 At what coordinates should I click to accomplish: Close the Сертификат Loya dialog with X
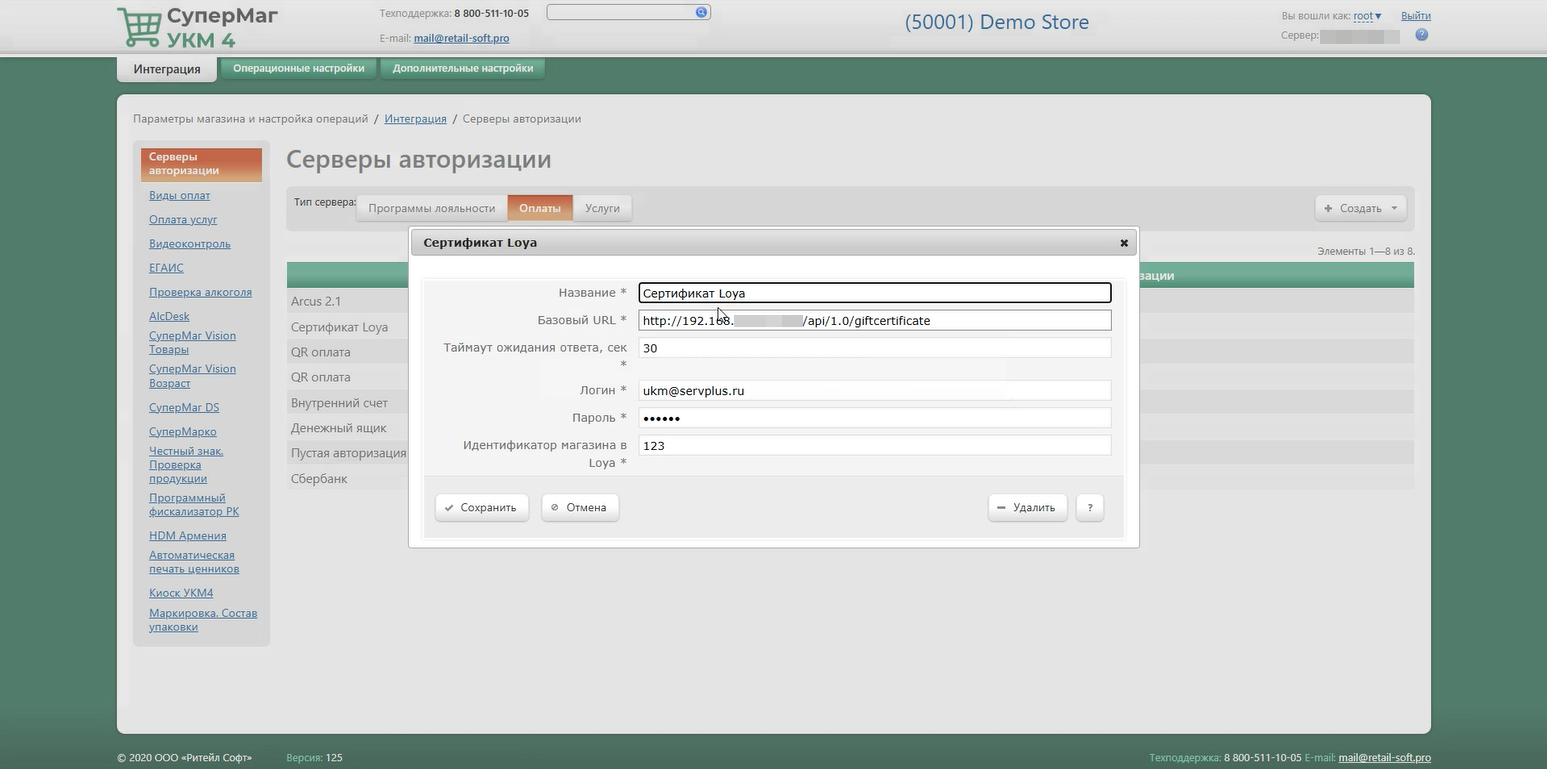click(1124, 243)
